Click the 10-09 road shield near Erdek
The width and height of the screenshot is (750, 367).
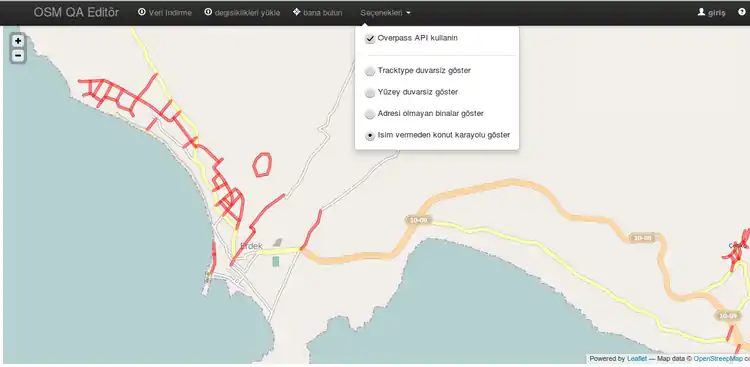pos(418,220)
